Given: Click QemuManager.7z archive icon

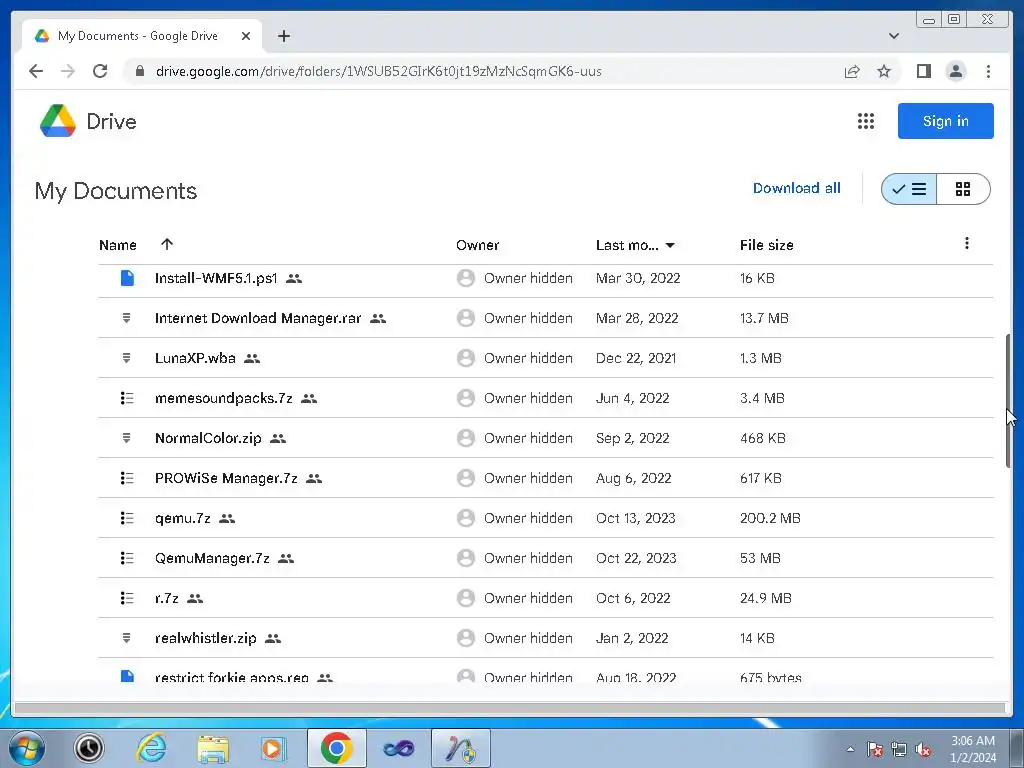Looking at the screenshot, I should pyautogui.click(x=127, y=558).
